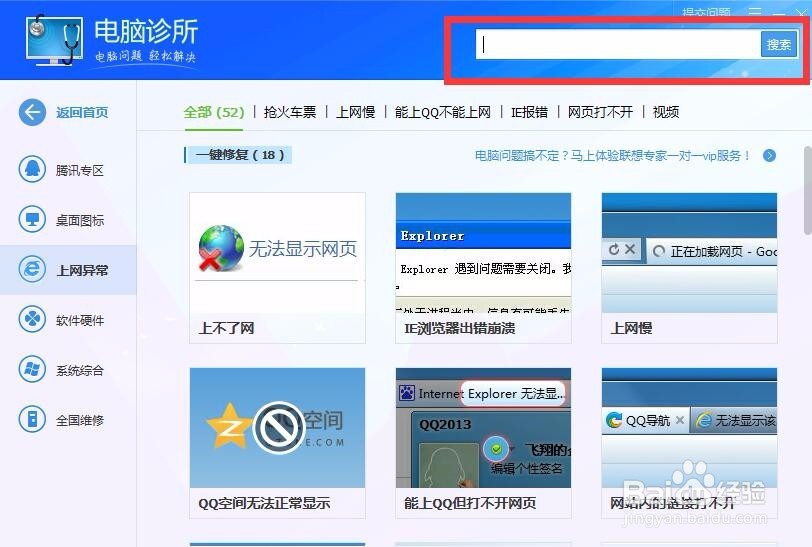Click the 能上QQ但打不开网页 card title
The width and height of the screenshot is (812, 547).
470,503
